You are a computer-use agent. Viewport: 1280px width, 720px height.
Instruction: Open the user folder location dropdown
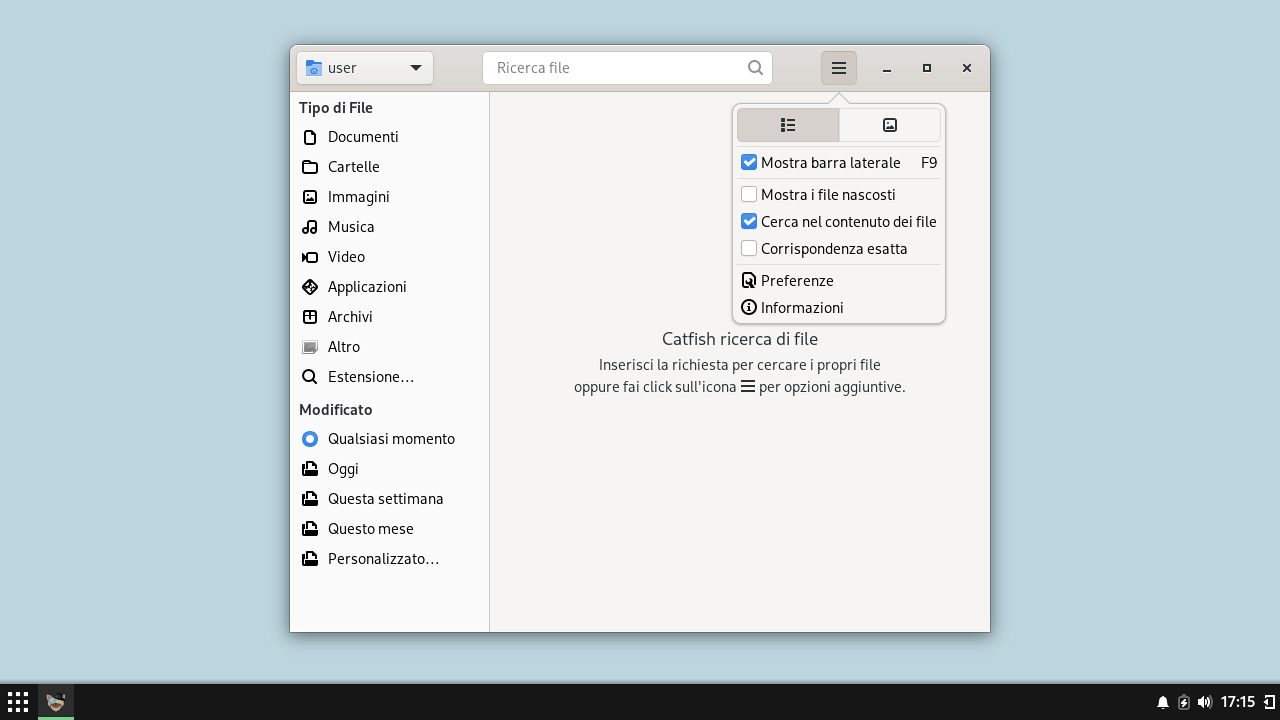tap(365, 68)
